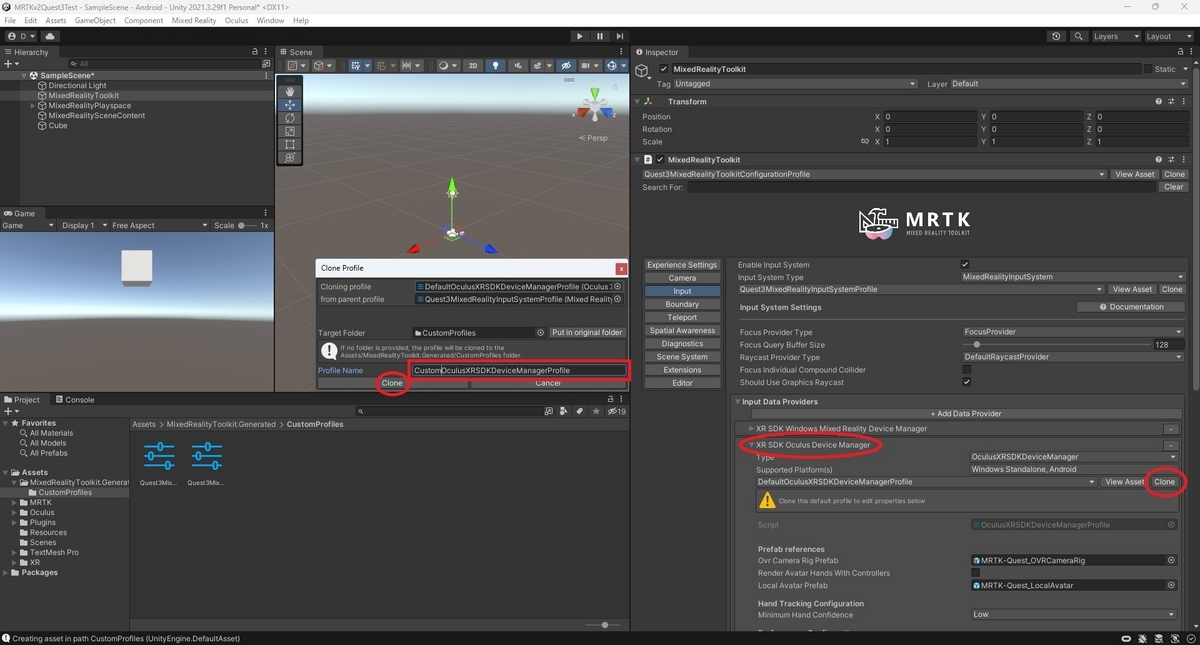The width and height of the screenshot is (1200, 645).
Task: Open the GameObject menu
Action: (x=95, y=20)
